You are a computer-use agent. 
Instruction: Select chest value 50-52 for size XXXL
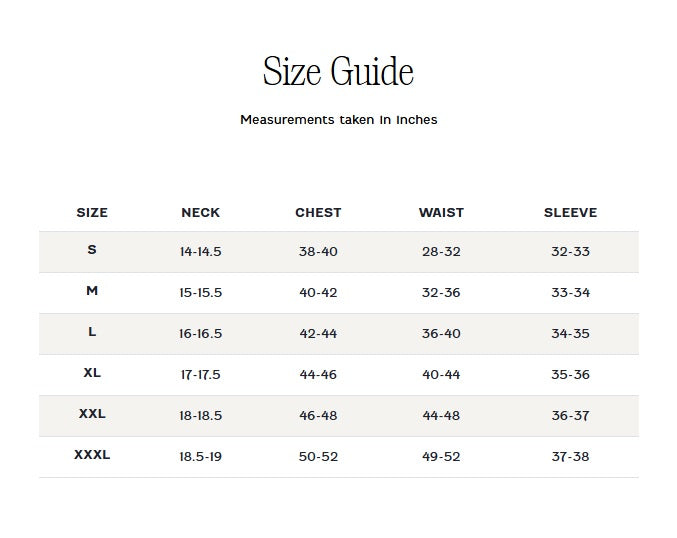[318, 457]
